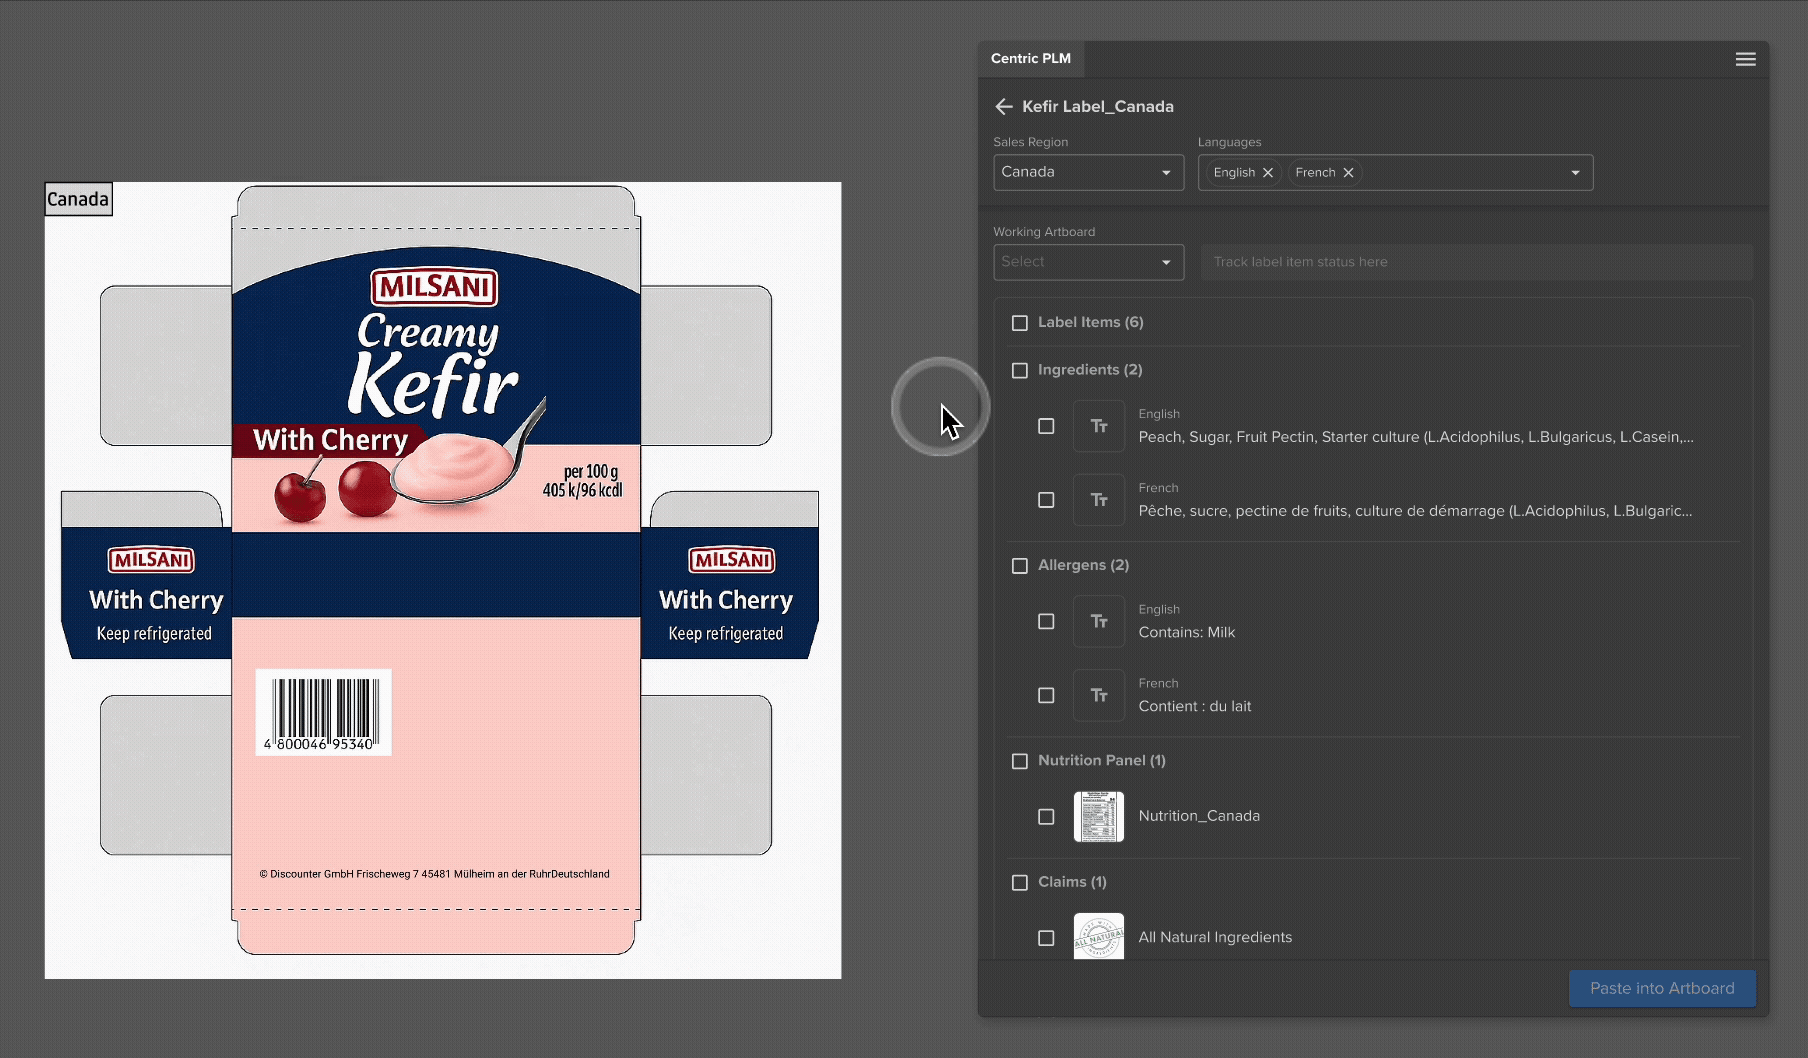Screen dimensions: 1808x1058
Task: Open the Working Artboard Select dropdown
Action: pos(1088,262)
